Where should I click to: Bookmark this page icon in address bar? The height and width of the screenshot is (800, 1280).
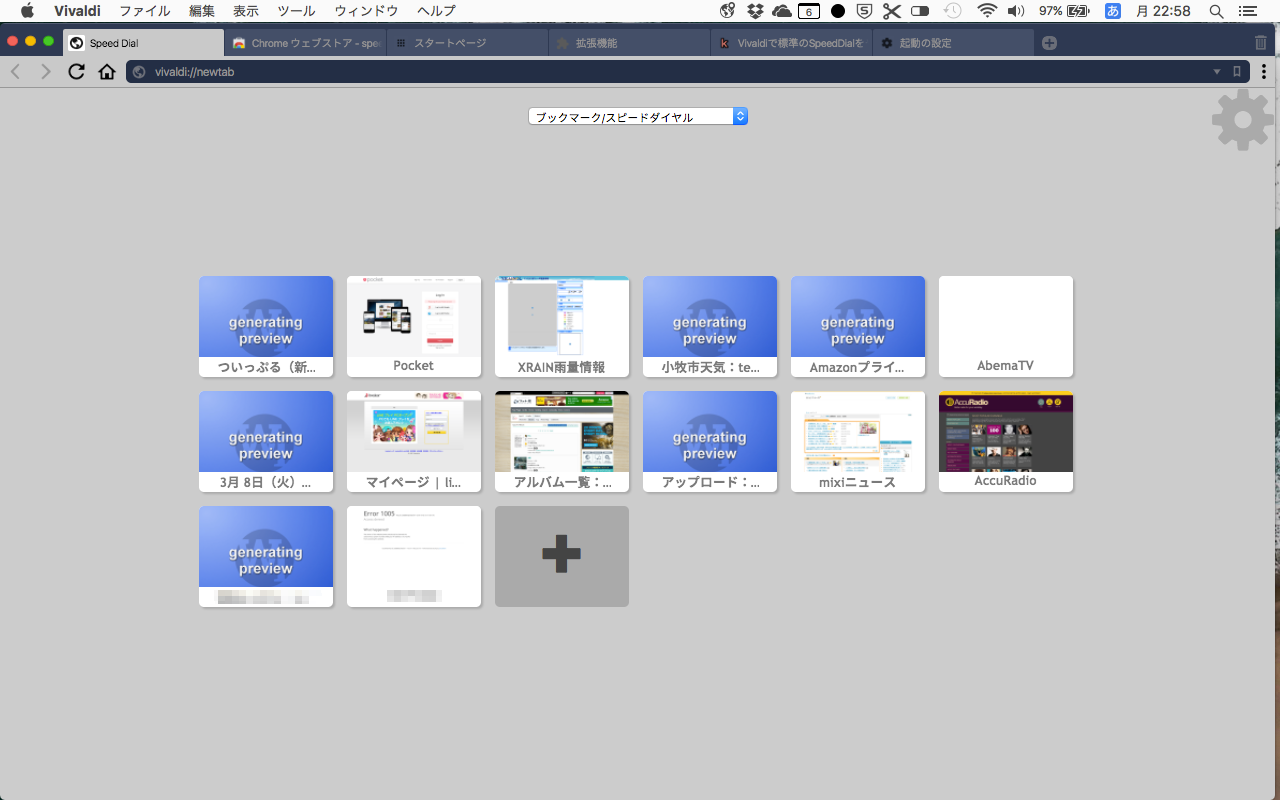point(1237,72)
